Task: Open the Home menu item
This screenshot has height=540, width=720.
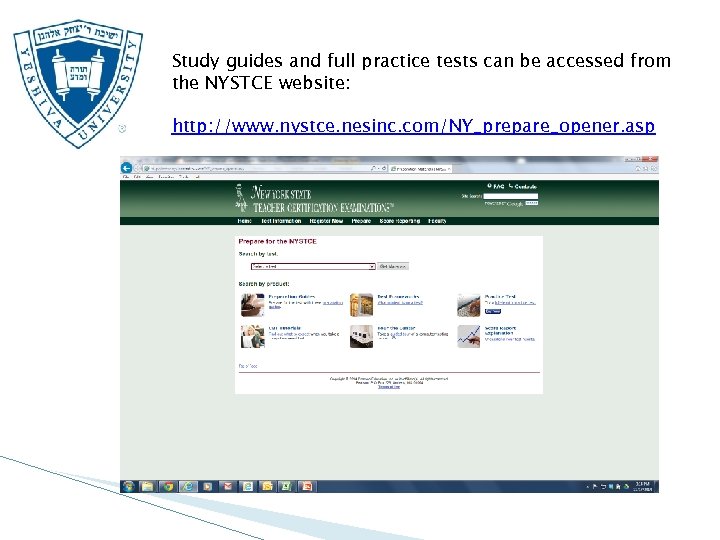Action: 245,221
